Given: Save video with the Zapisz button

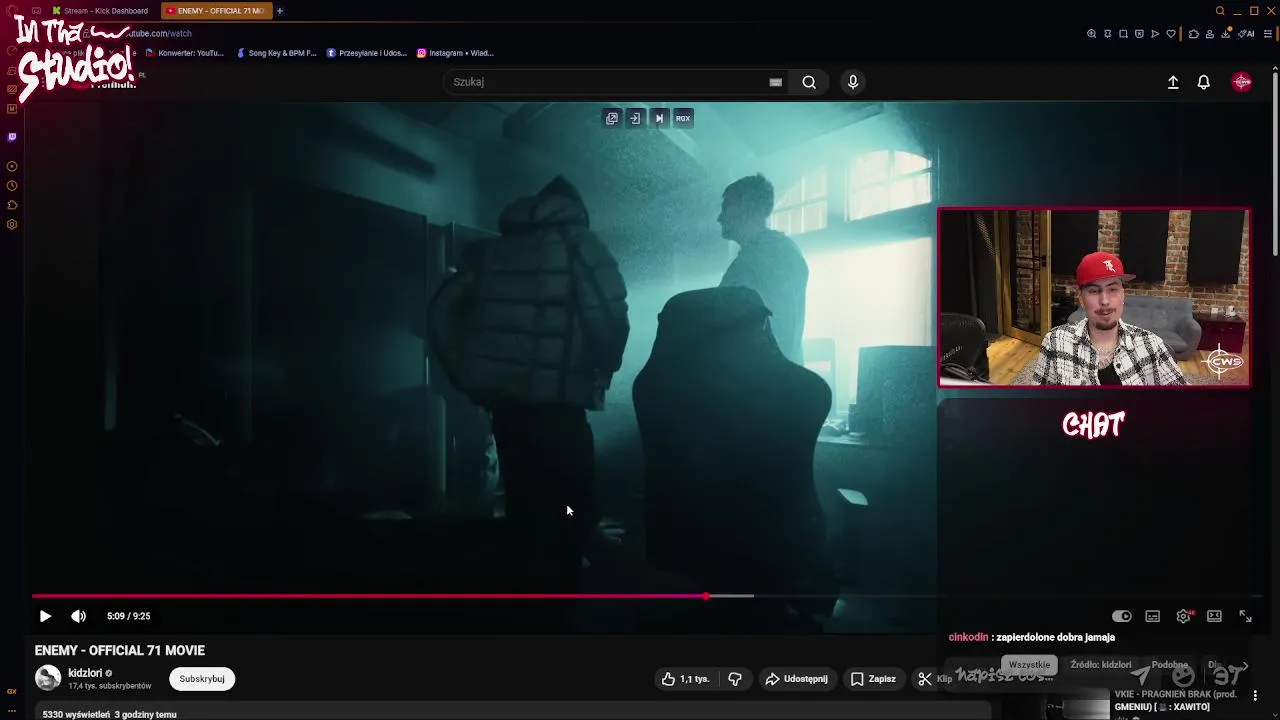Looking at the screenshot, I should click(x=873, y=679).
